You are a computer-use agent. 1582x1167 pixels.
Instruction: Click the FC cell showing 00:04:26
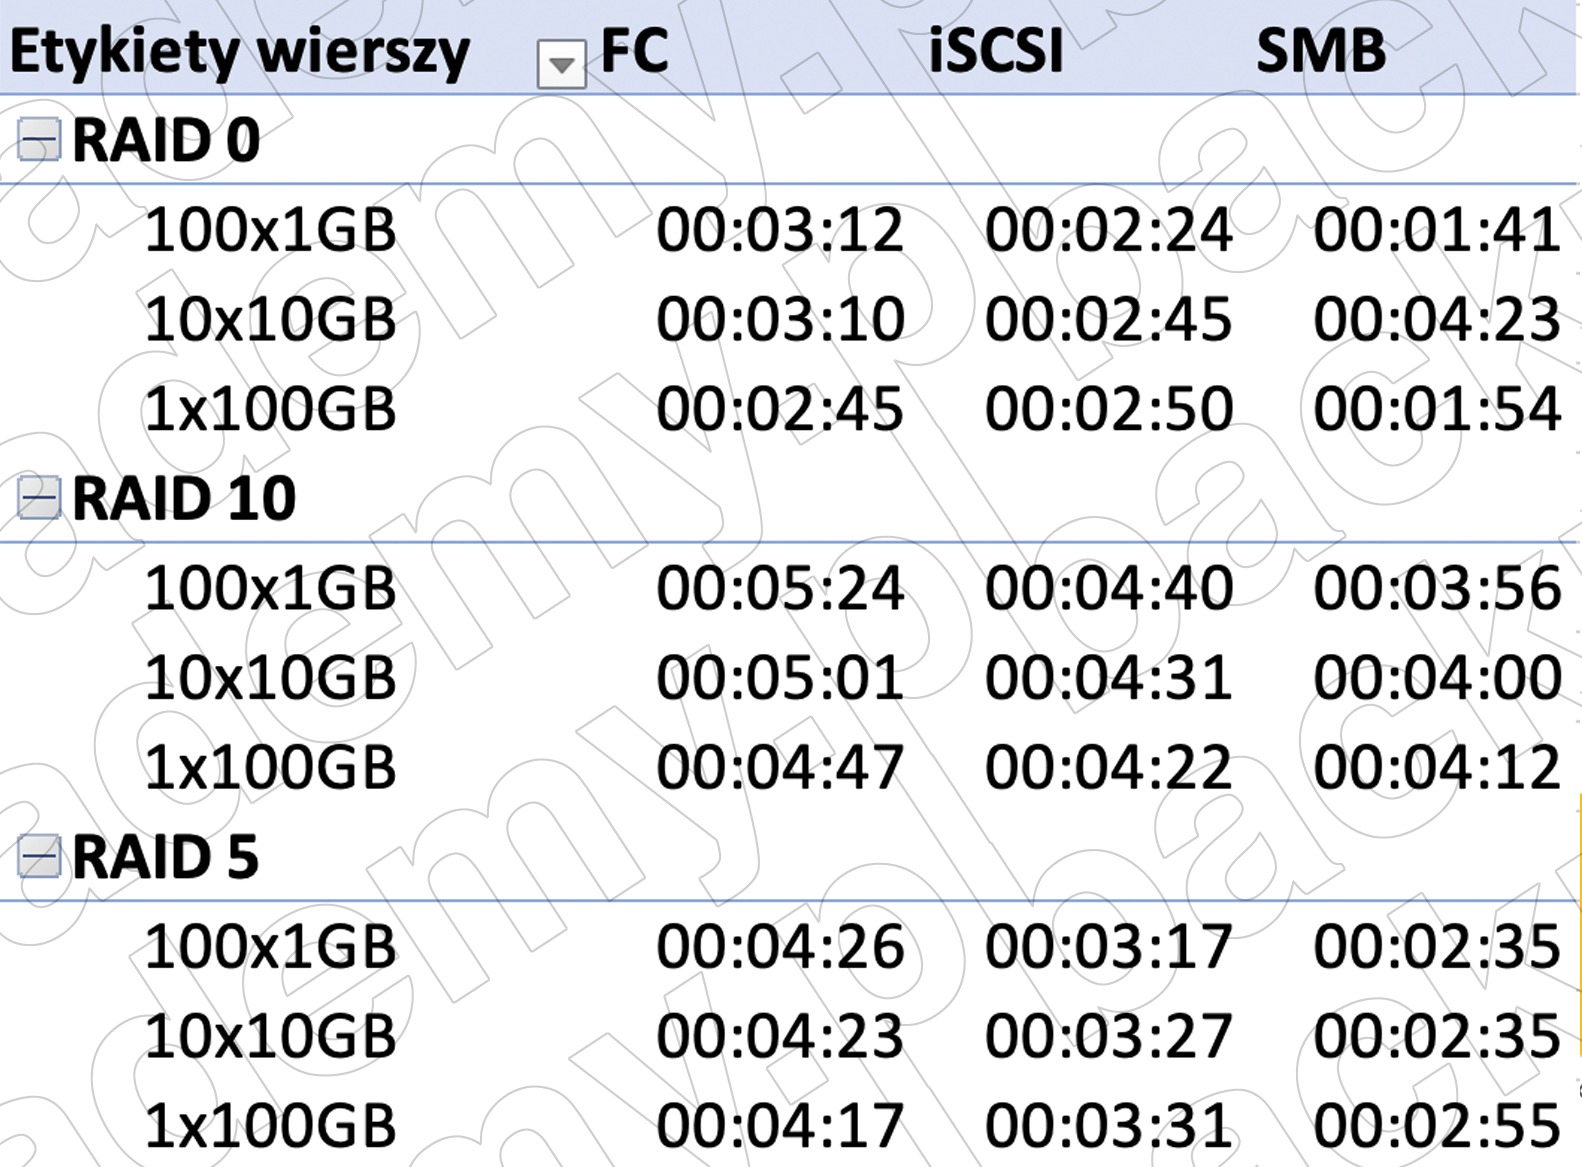780,946
